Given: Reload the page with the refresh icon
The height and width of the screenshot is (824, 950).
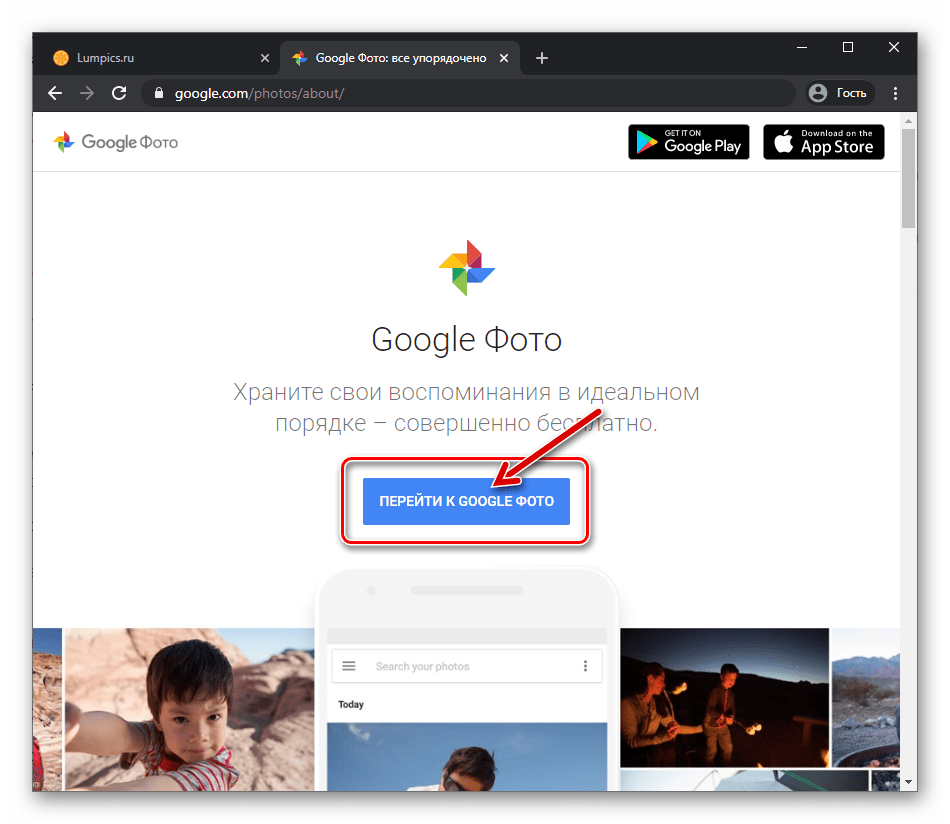Looking at the screenshot, I should pos(119,93).
